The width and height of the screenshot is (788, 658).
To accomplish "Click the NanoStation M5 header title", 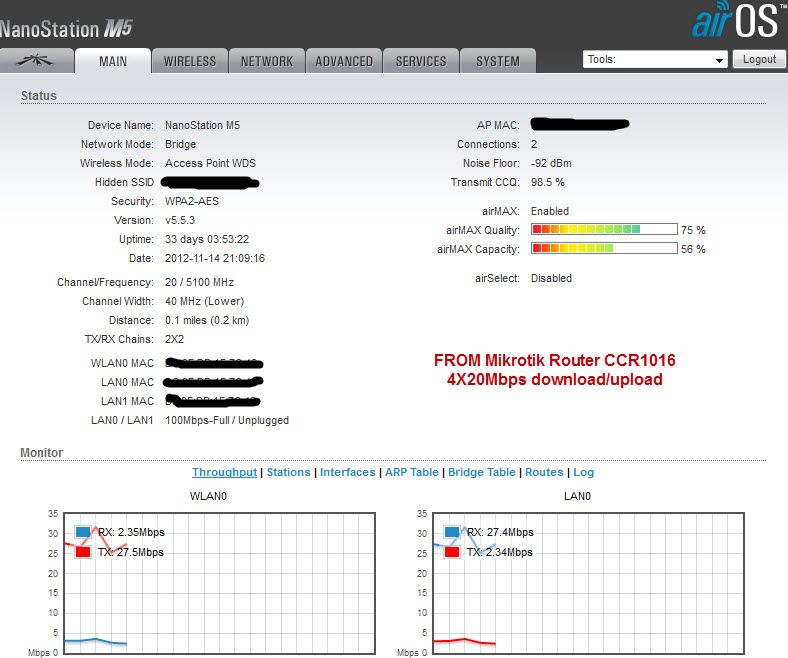I will [x=66, y=29].
